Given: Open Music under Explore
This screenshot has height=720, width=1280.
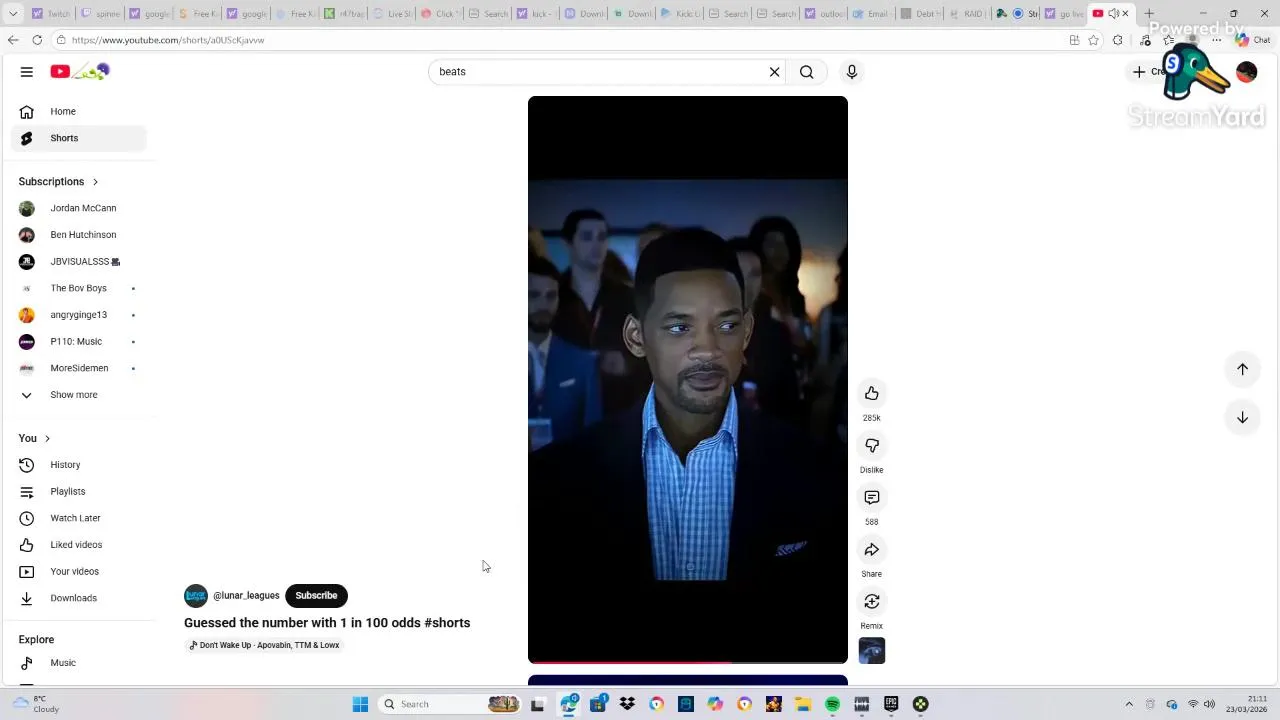Looking at the screenshot, I should click(79, 663).
